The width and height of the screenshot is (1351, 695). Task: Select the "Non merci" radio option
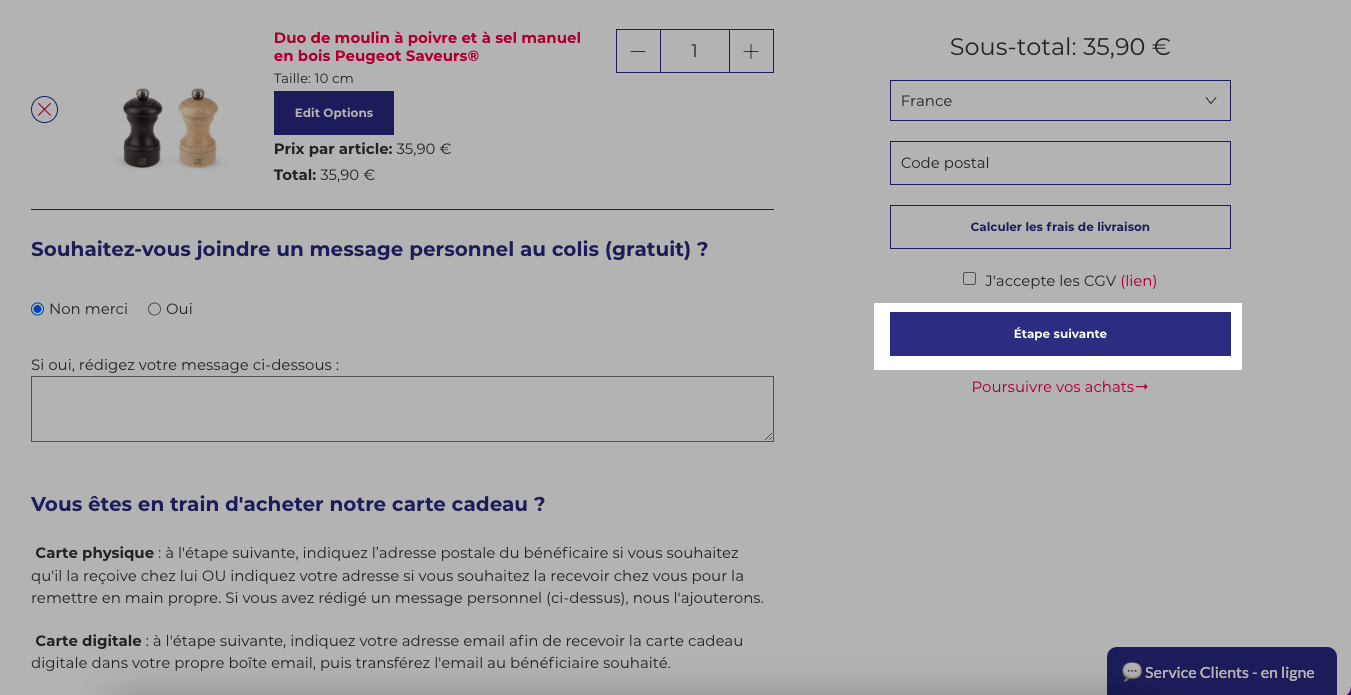[x=38, y=309]
